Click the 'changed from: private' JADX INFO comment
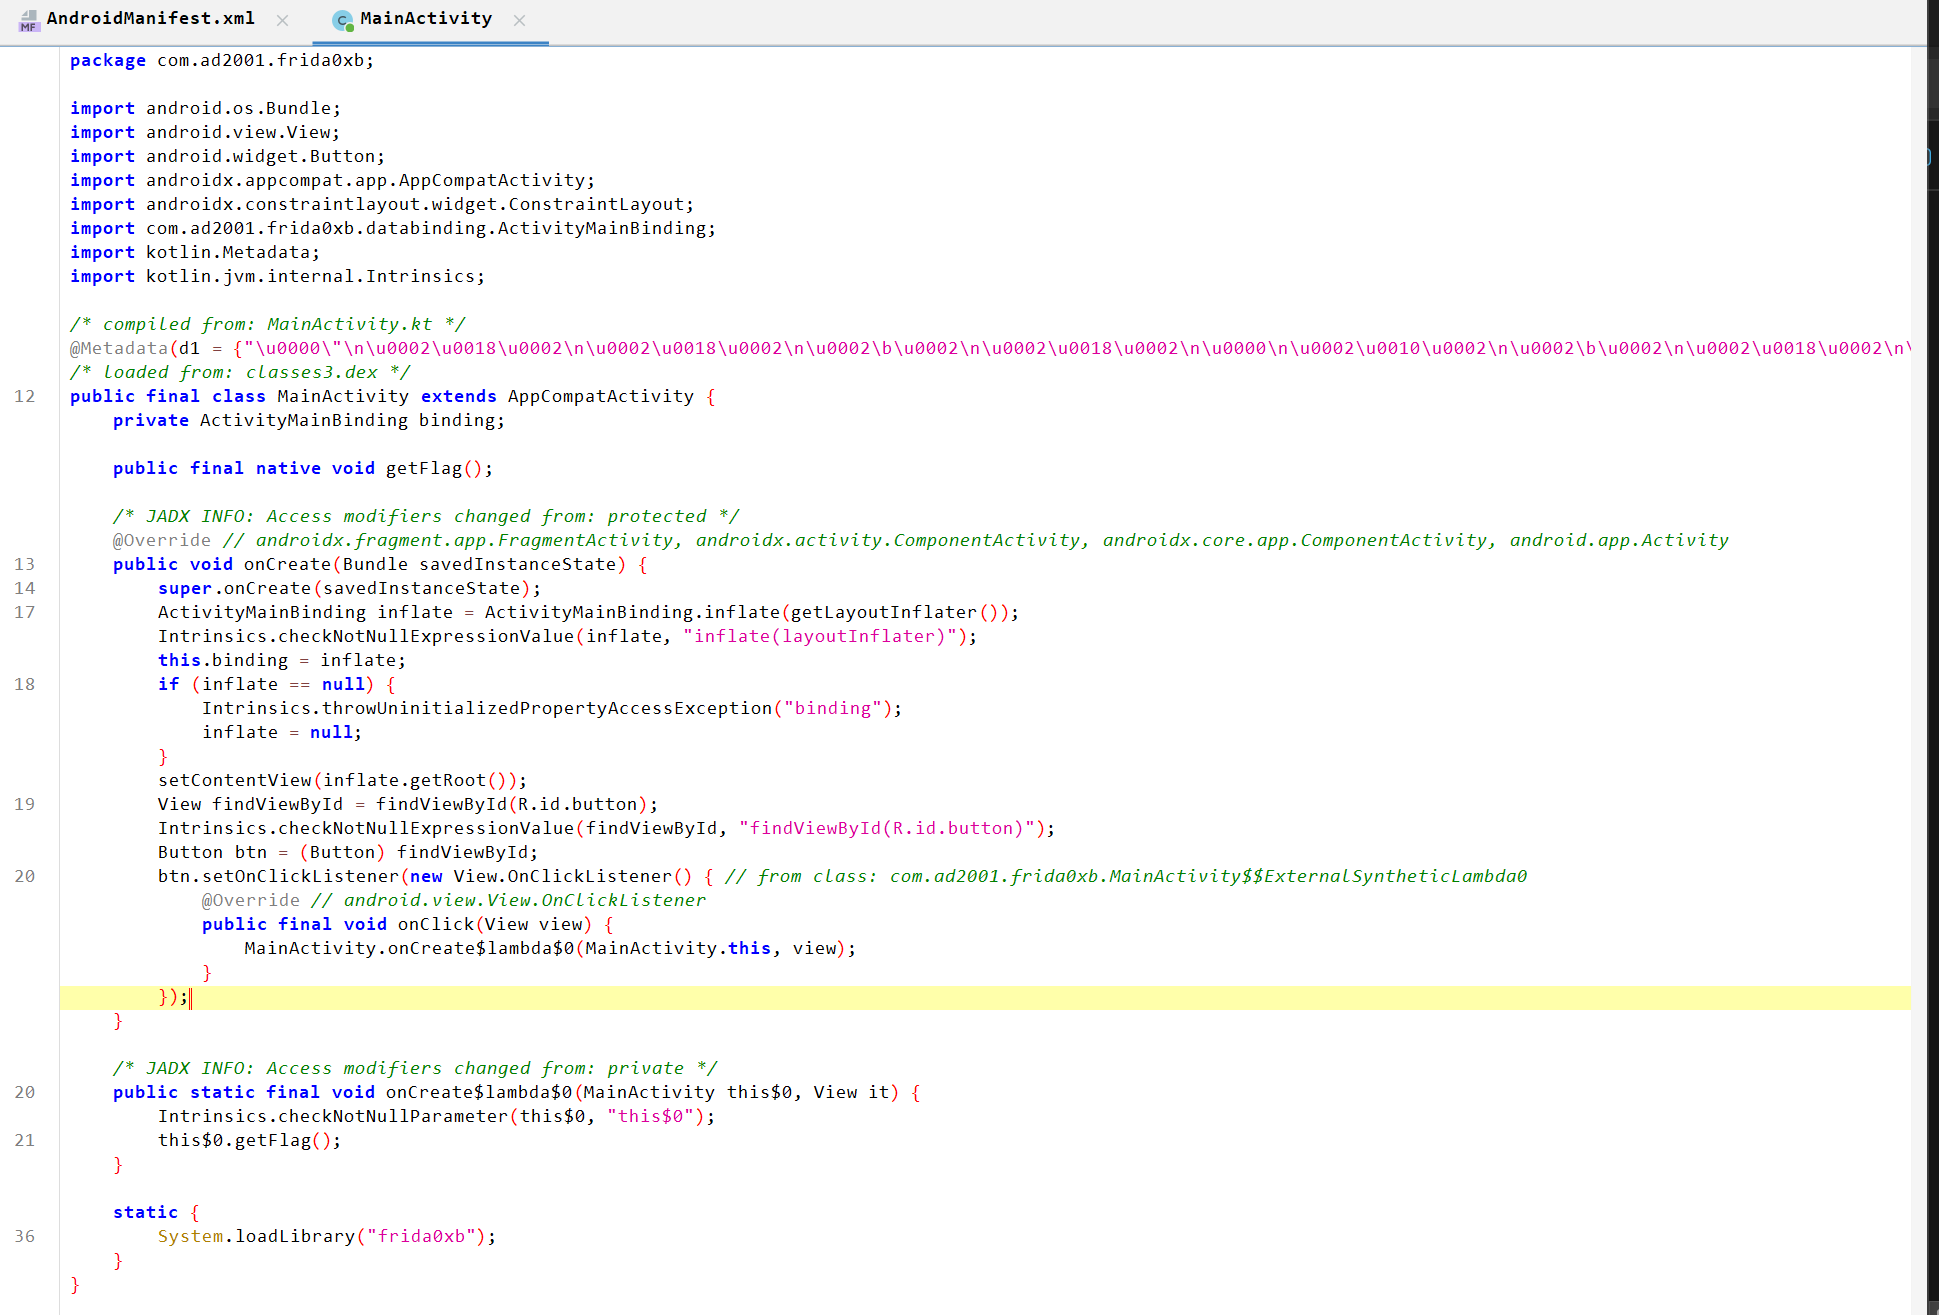This screenshot has height=1315, width=1939. point(415,1068)
